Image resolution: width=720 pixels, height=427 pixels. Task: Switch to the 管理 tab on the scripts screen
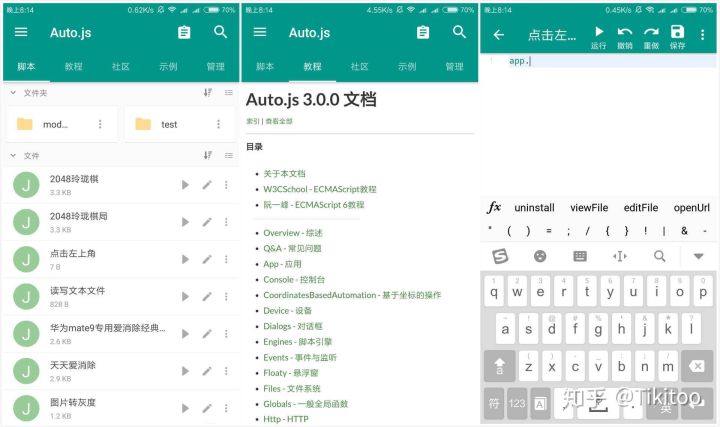215,67
